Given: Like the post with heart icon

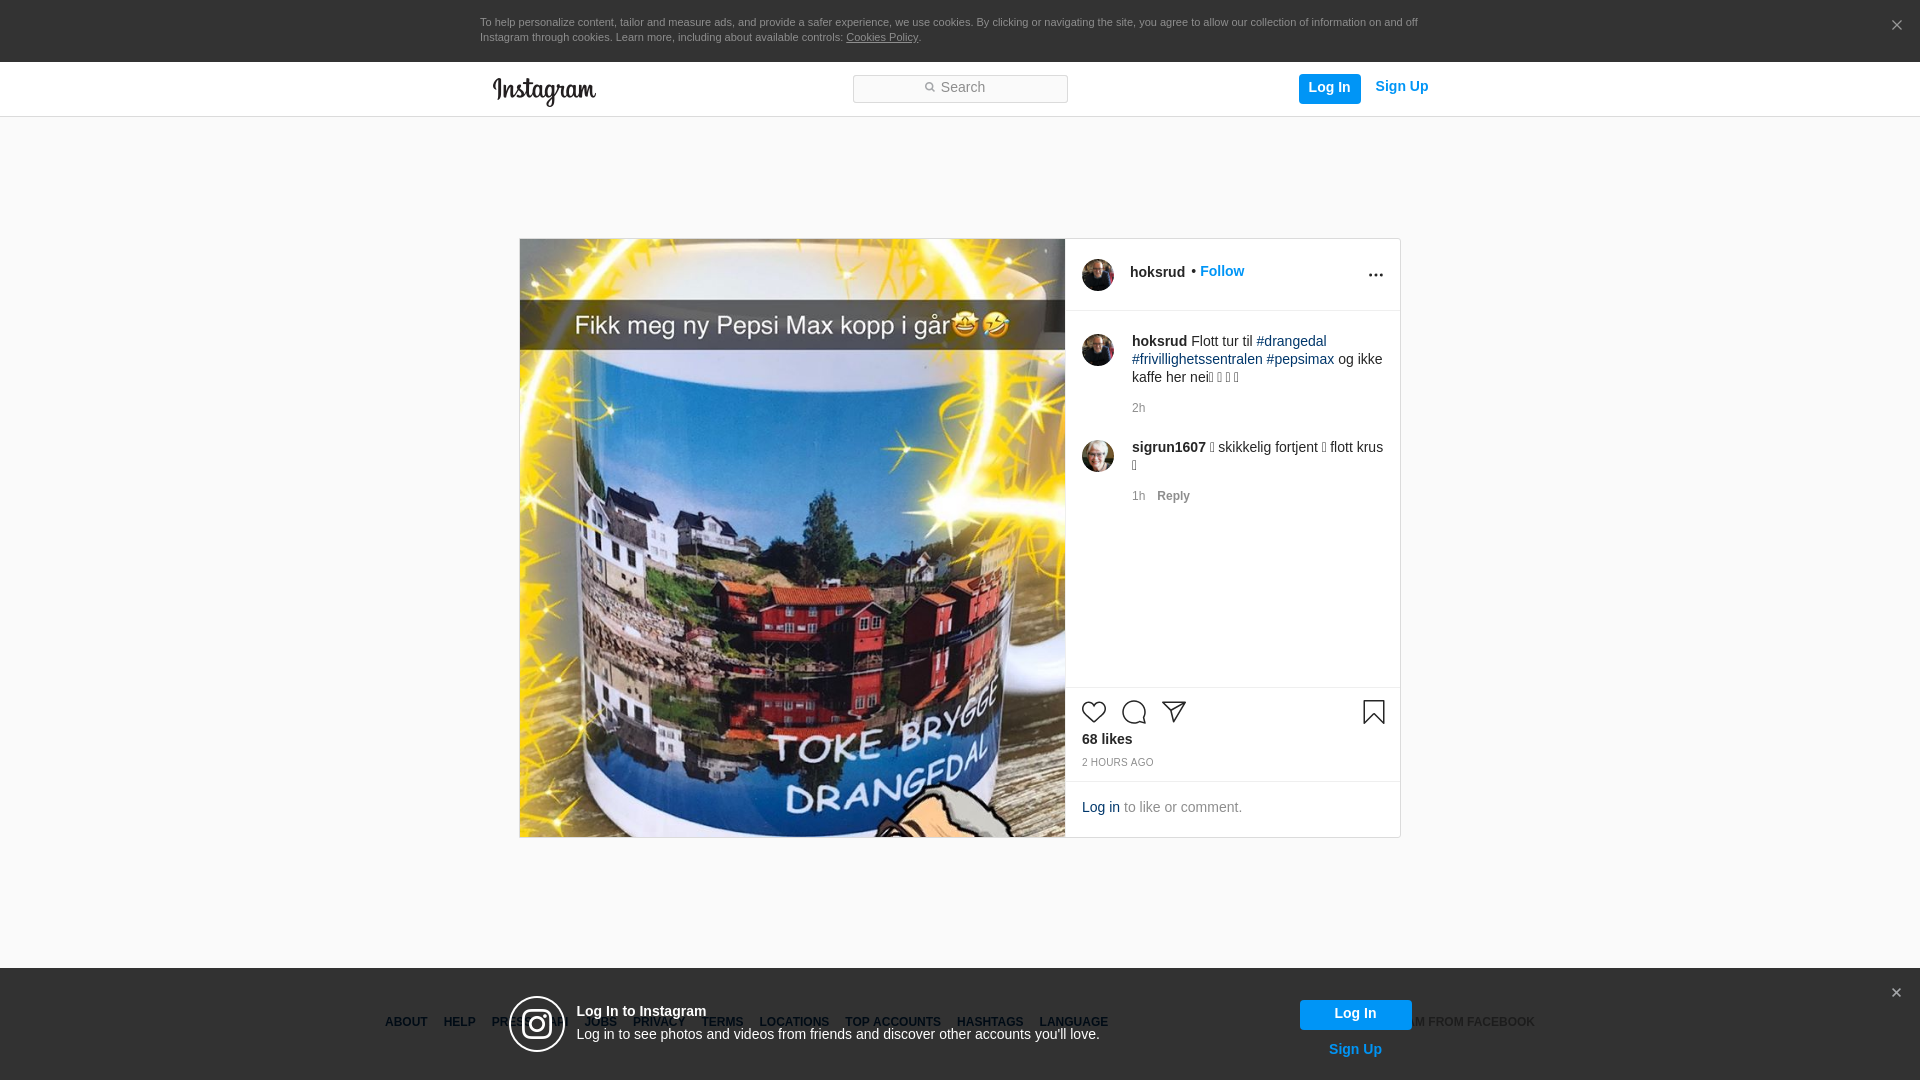Looking at the screenshot, I should (1094, 712).
